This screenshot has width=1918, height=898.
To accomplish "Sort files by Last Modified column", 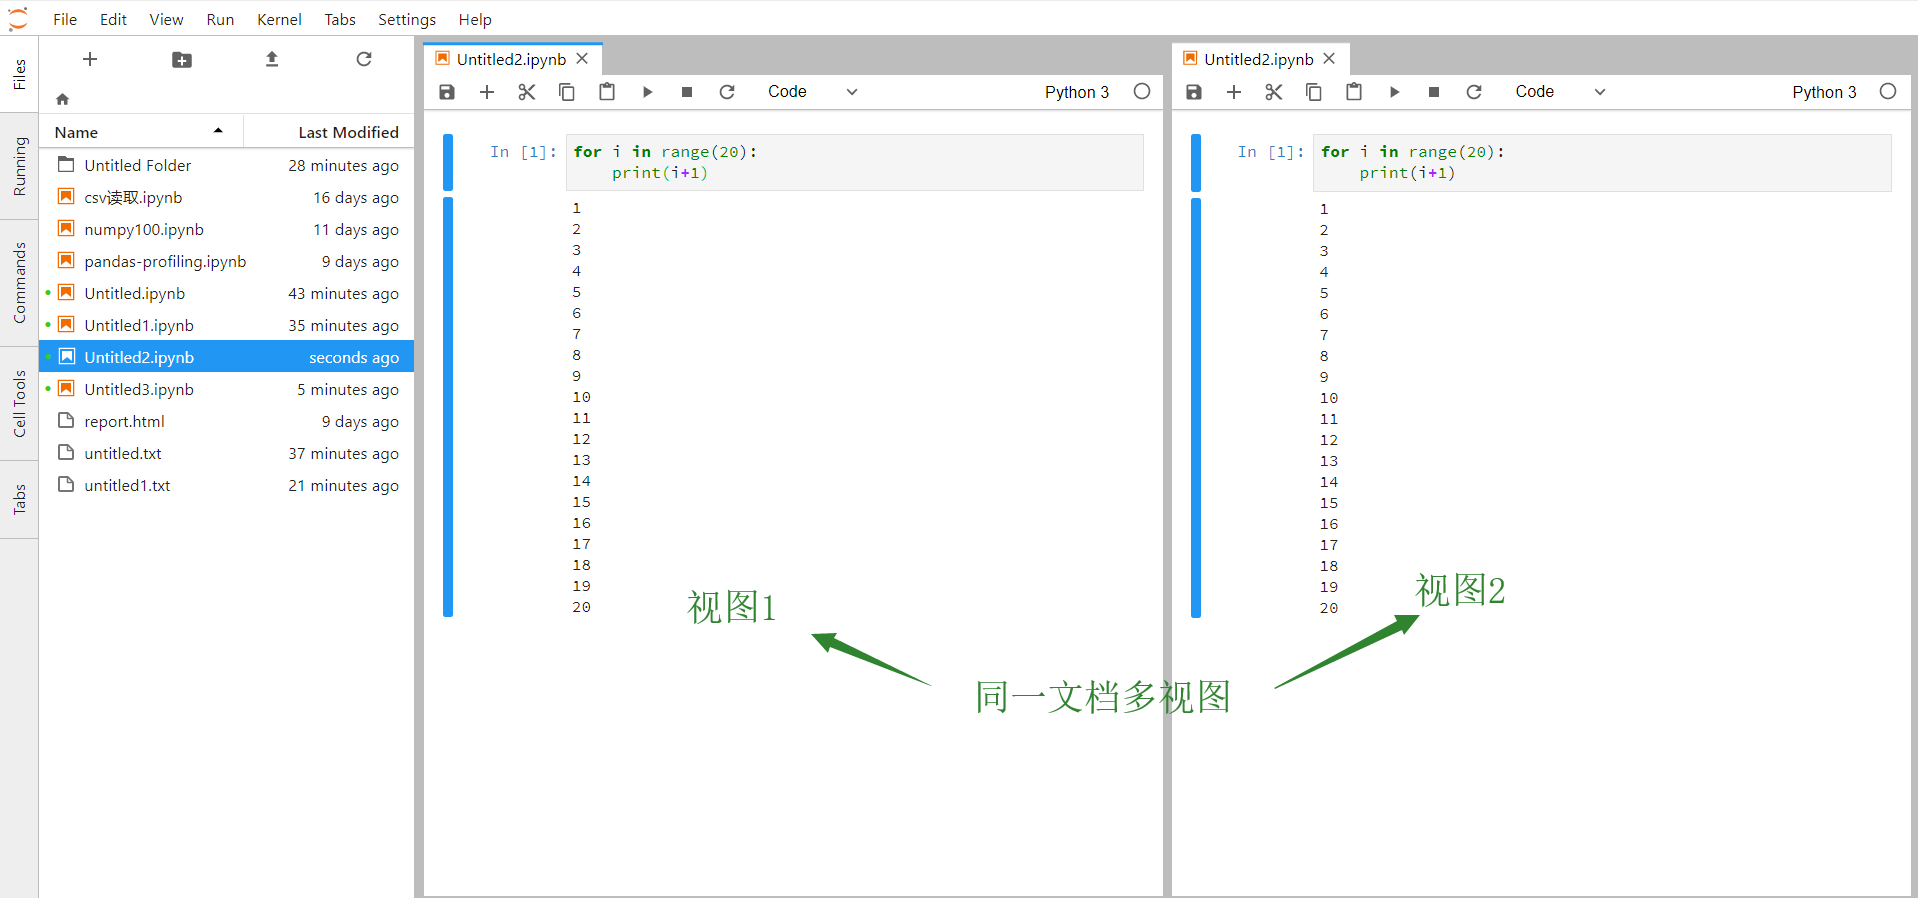I will pyautogui.click(x=329, y=132).
